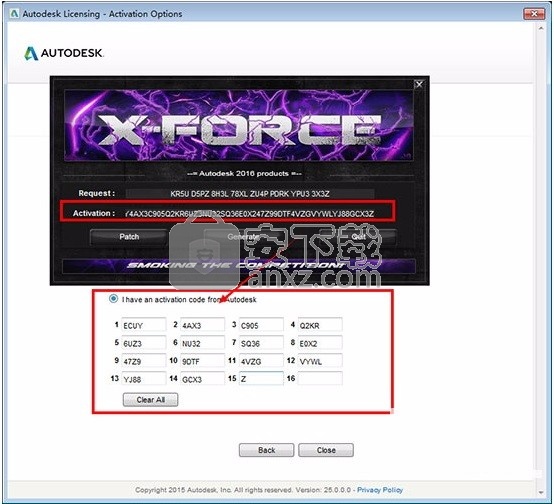Click the scrollbar down arrow
554x504 pixels.
coord(541,492)
